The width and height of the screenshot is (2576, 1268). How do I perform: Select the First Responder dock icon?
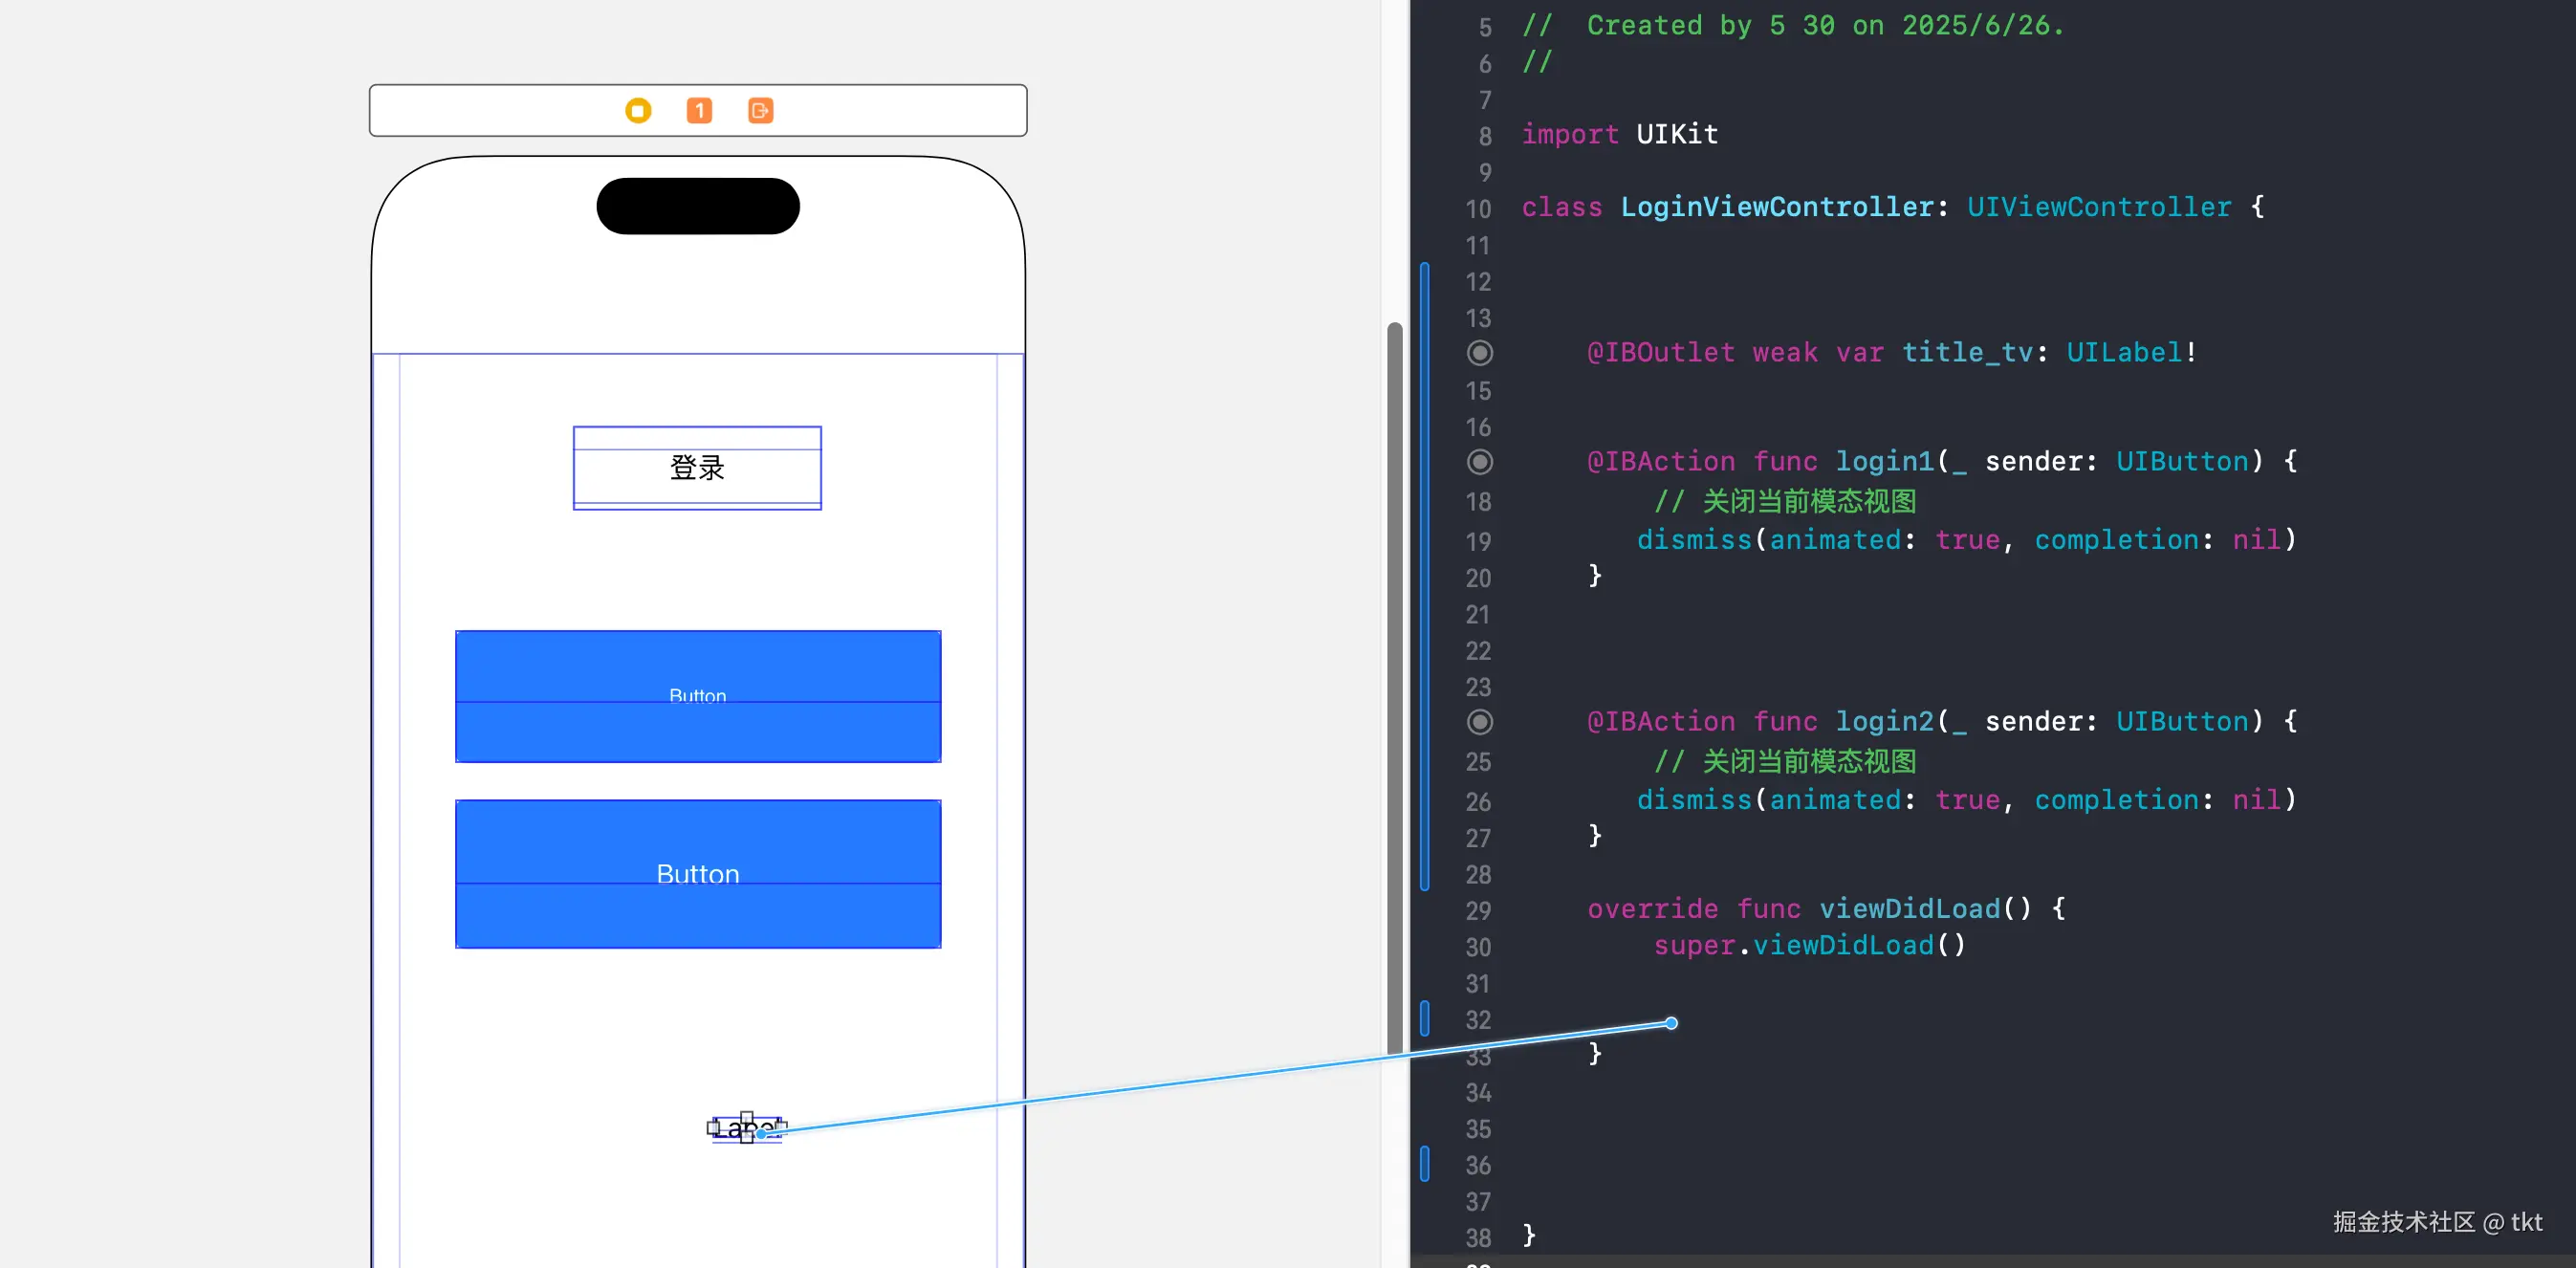click(699, 111)
